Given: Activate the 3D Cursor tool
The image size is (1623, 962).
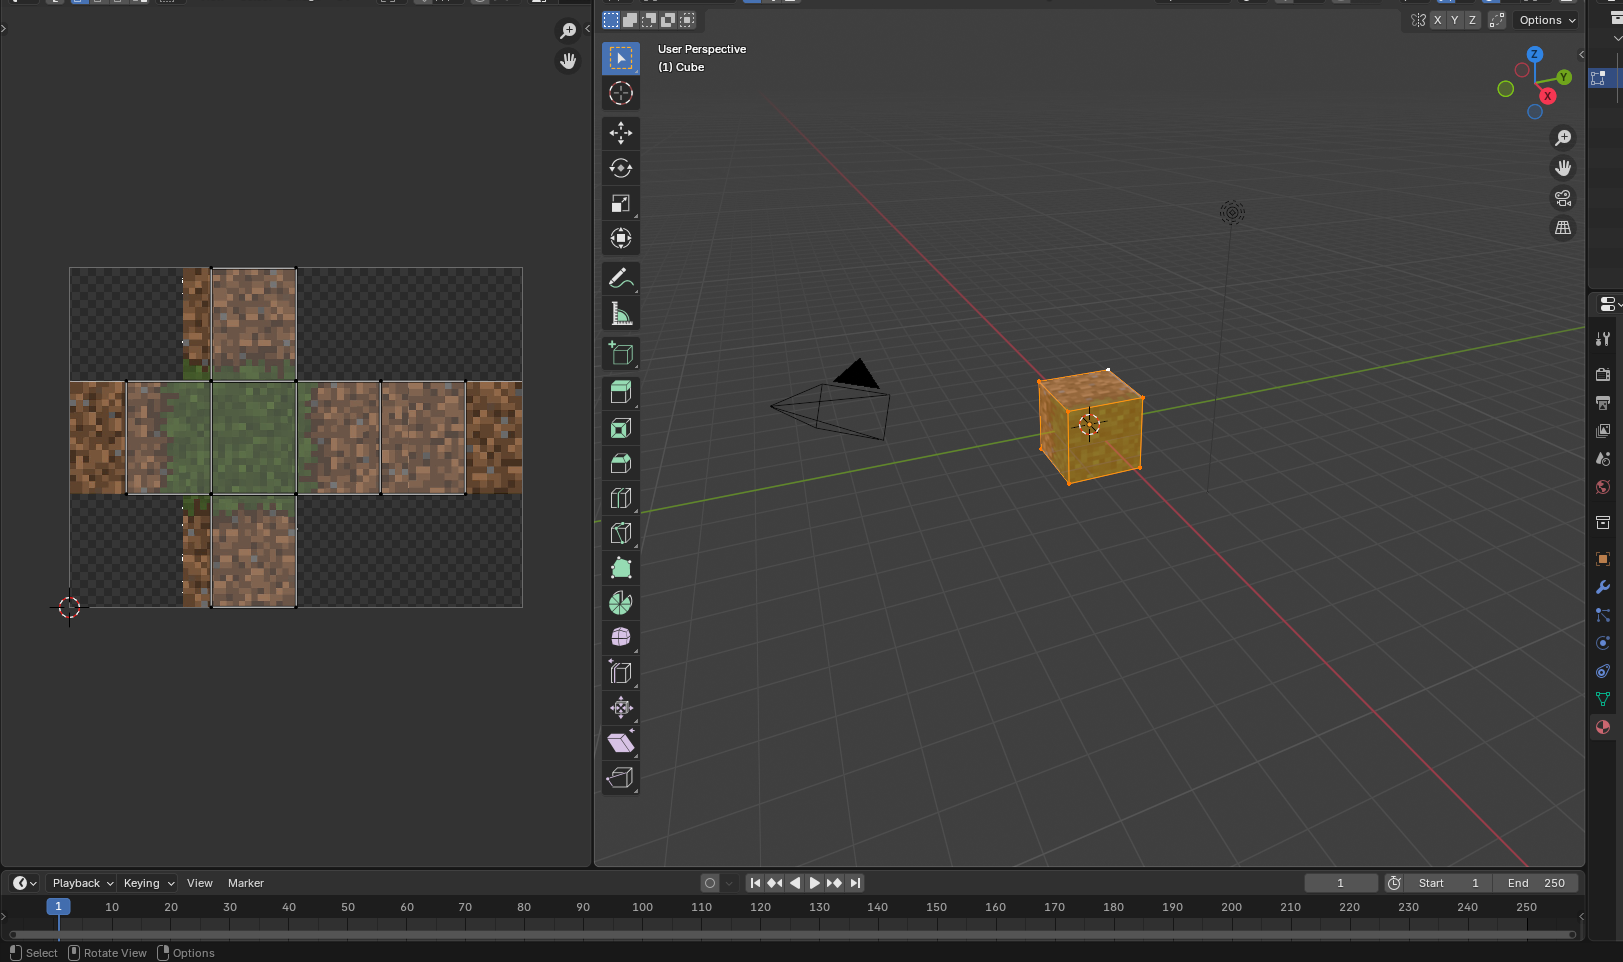Looking at the screenshot, I should click(x=621, y=94).
